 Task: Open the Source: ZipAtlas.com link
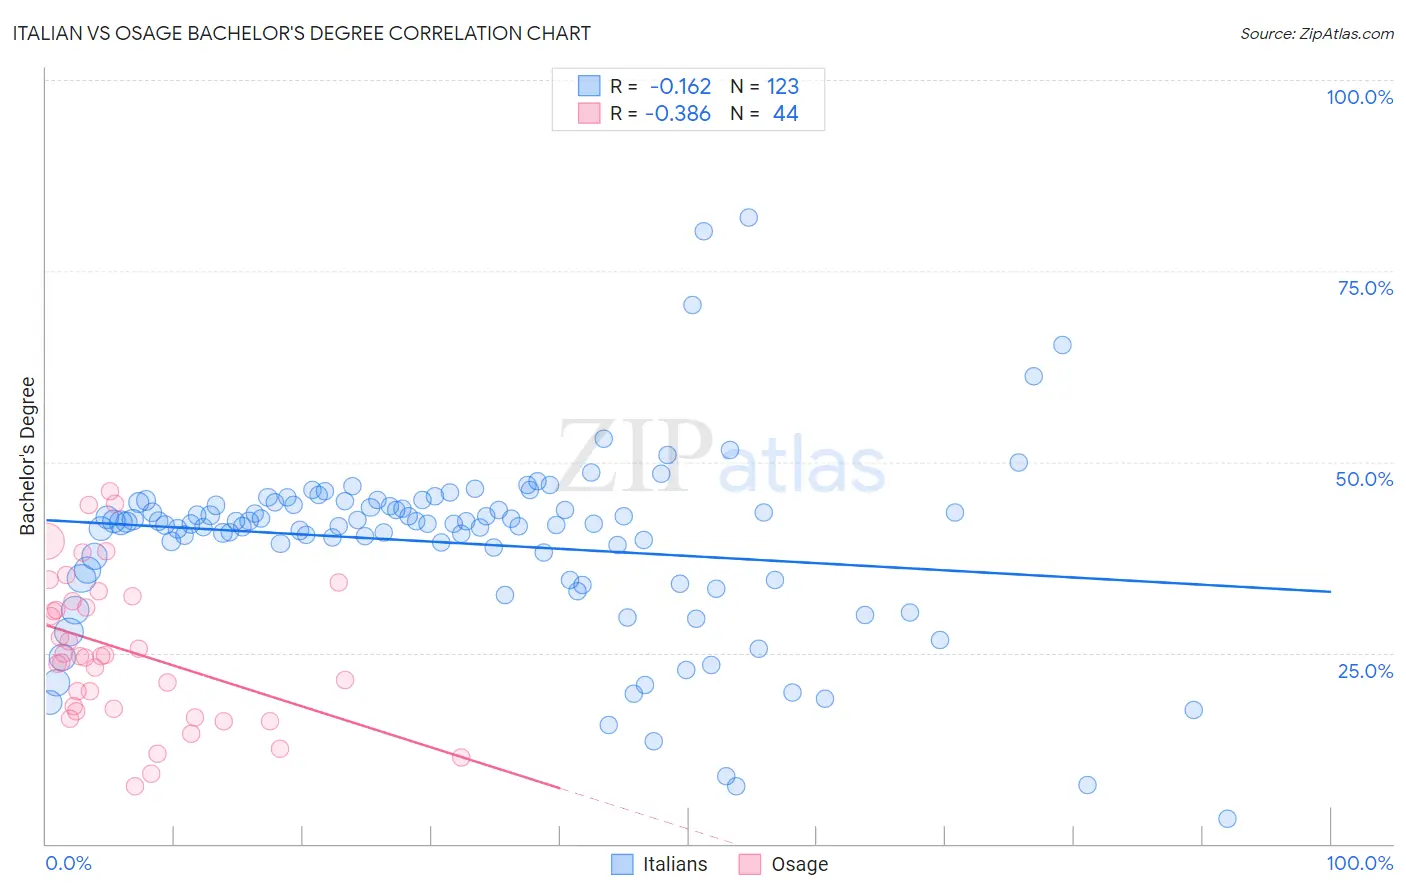tap(1317, 33)
